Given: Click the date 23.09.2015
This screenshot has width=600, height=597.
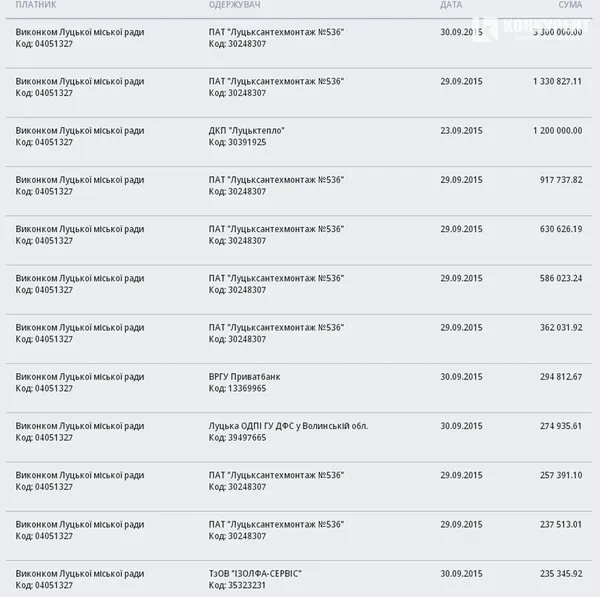Looking at the screenshot, I should (x=461, y=131).
